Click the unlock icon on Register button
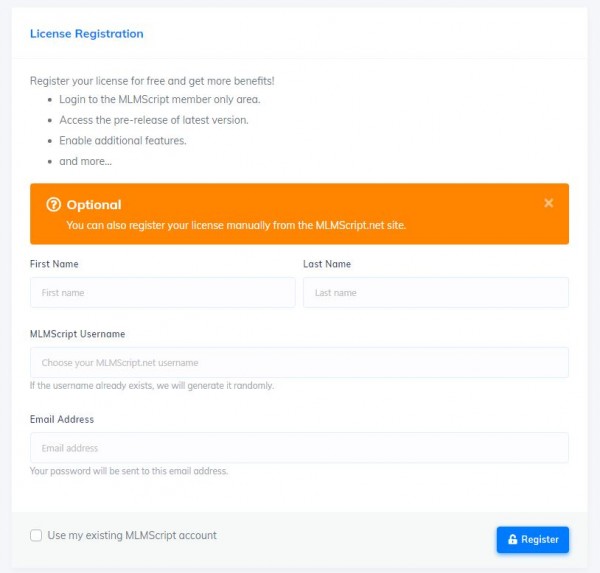 (x=512, y=539)
